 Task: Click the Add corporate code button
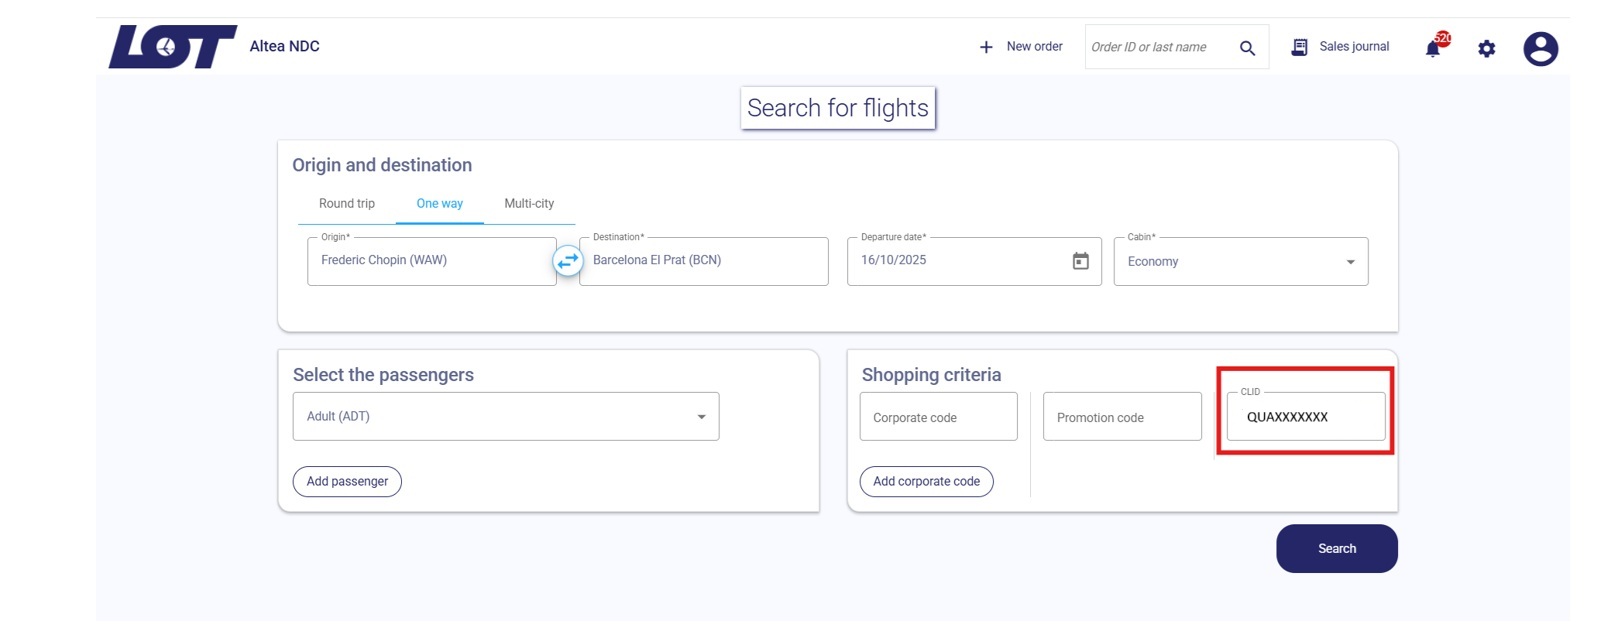(926, 481)
